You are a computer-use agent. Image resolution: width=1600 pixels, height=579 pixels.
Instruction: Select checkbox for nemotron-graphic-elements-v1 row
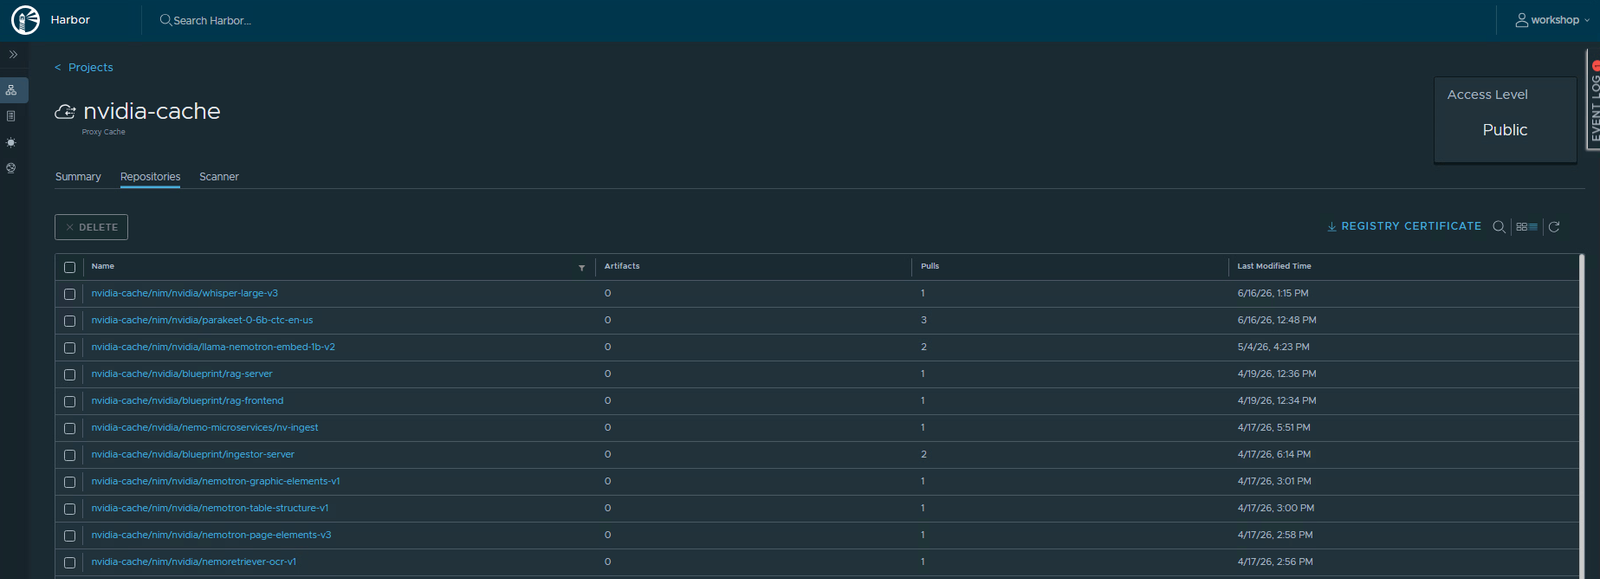[70, 482]
